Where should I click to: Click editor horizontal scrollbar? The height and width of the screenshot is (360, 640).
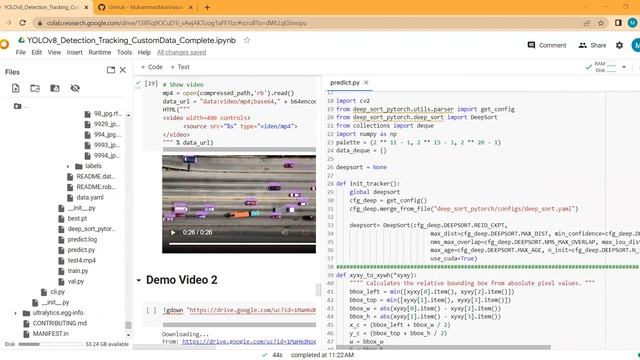pos(442,347)
